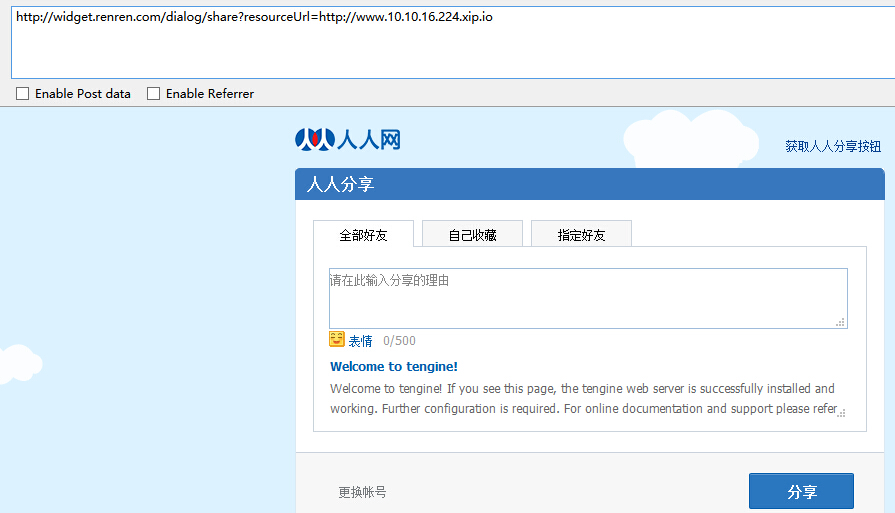Viewport: 895px width, 513px height.
Task: Click the 表情 text link
Action: tap(360, 341)
